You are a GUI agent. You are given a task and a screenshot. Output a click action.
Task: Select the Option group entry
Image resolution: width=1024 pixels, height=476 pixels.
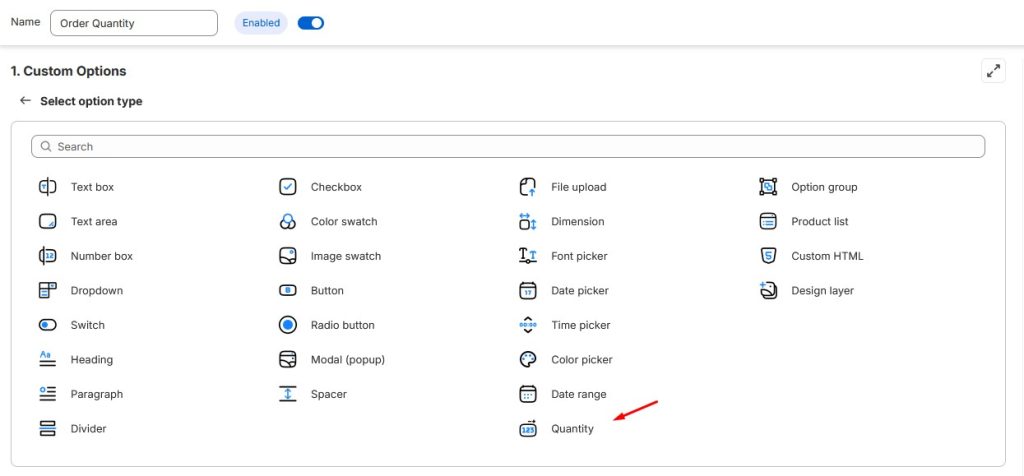click(x=823, y=187)
